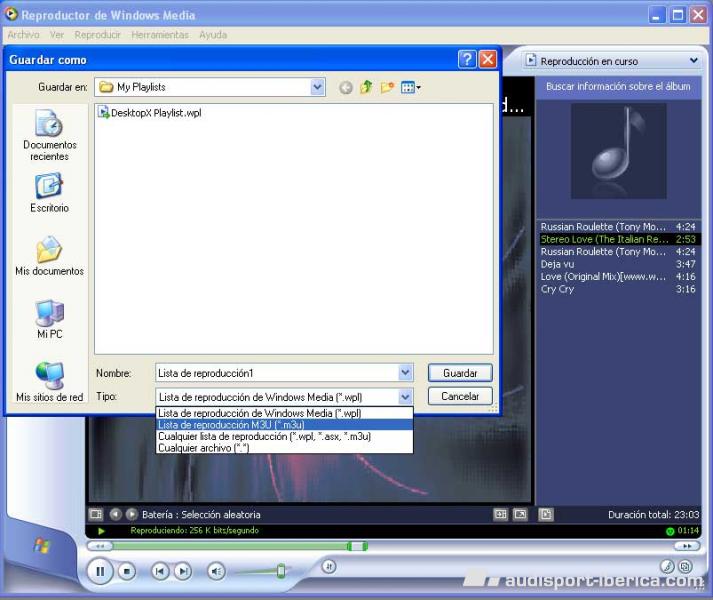Select Deja vu track in playlist

(618, 264)
